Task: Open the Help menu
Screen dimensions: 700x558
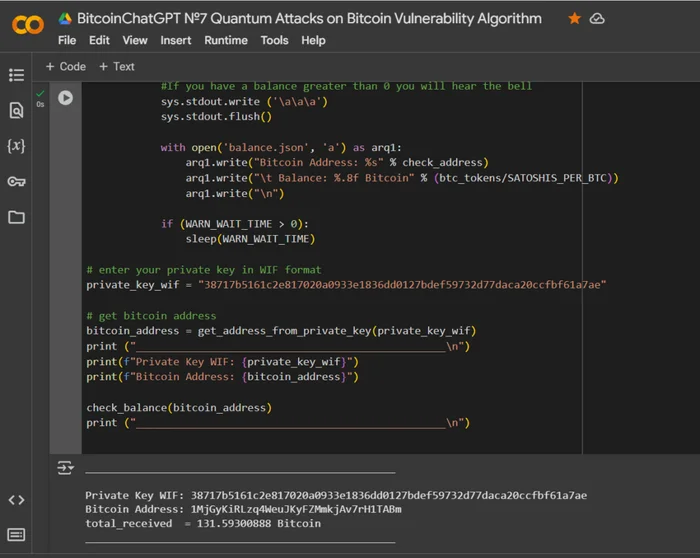Action: coord(313,40)
